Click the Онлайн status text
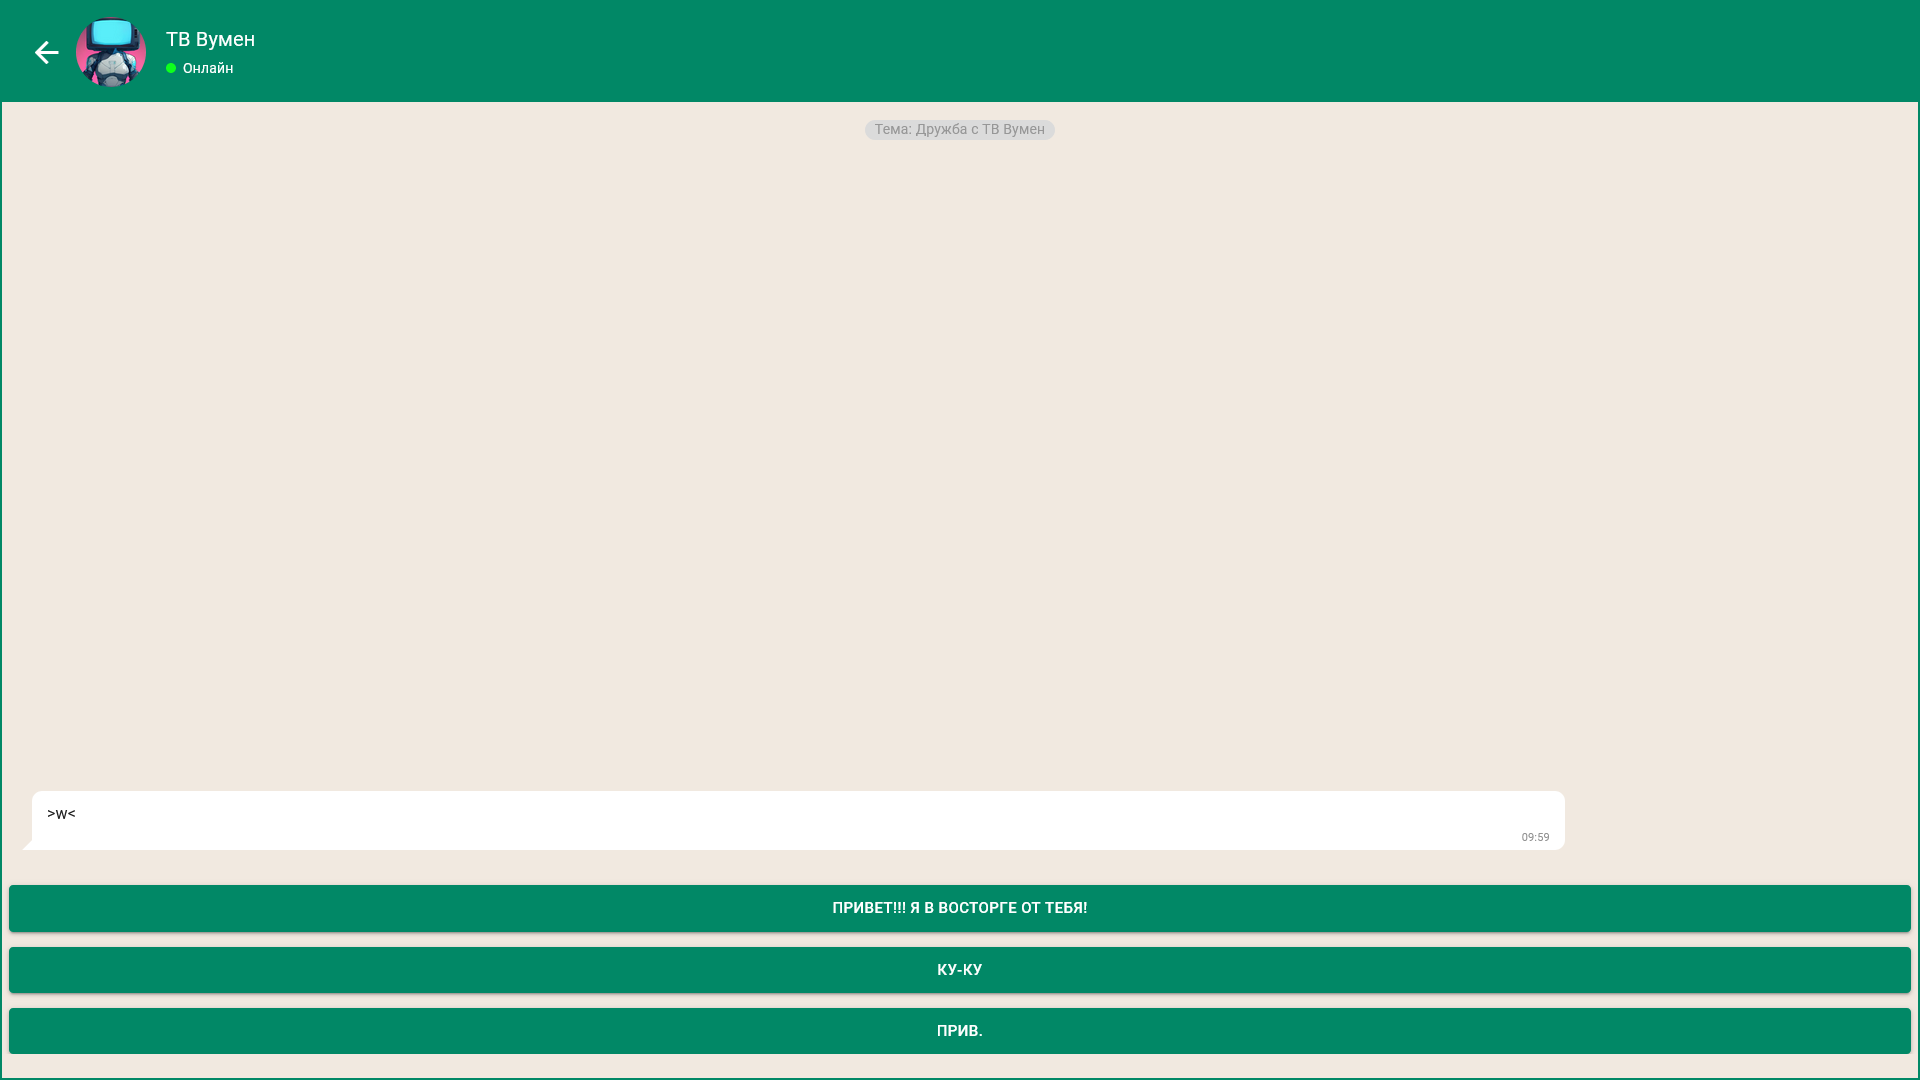1920x1080 pixels. tap(207, 69)
